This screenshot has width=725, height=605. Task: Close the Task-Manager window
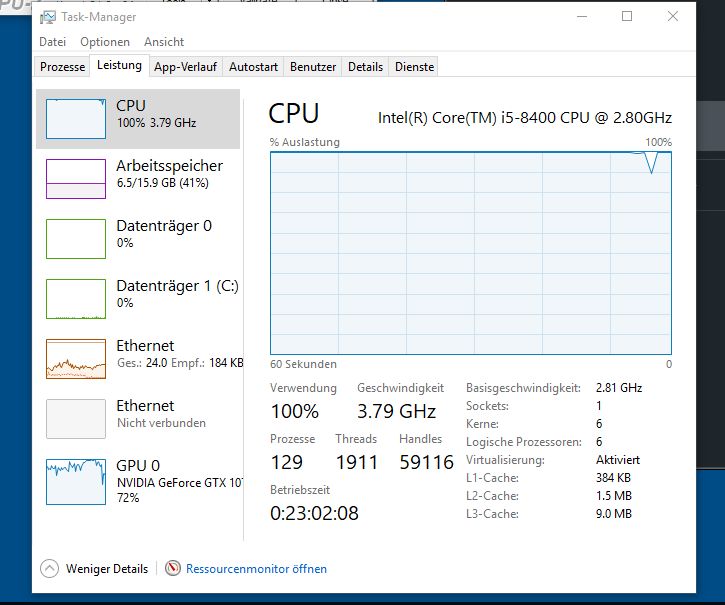click(x=673, y=17)
